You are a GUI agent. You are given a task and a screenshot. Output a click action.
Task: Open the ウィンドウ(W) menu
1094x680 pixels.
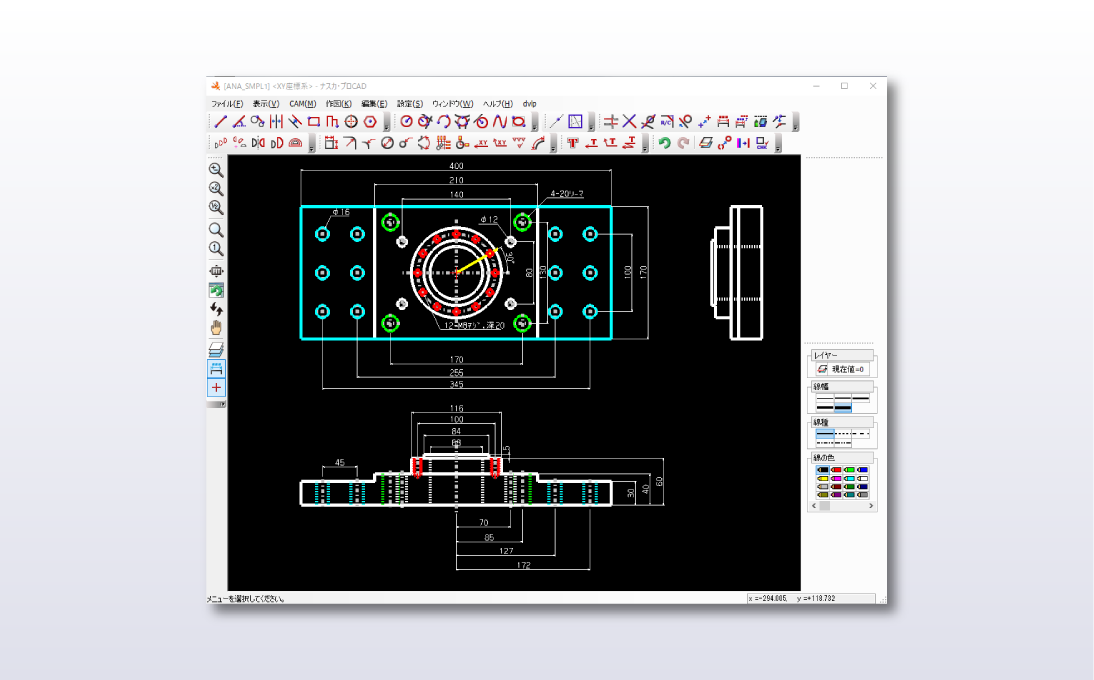452,104
